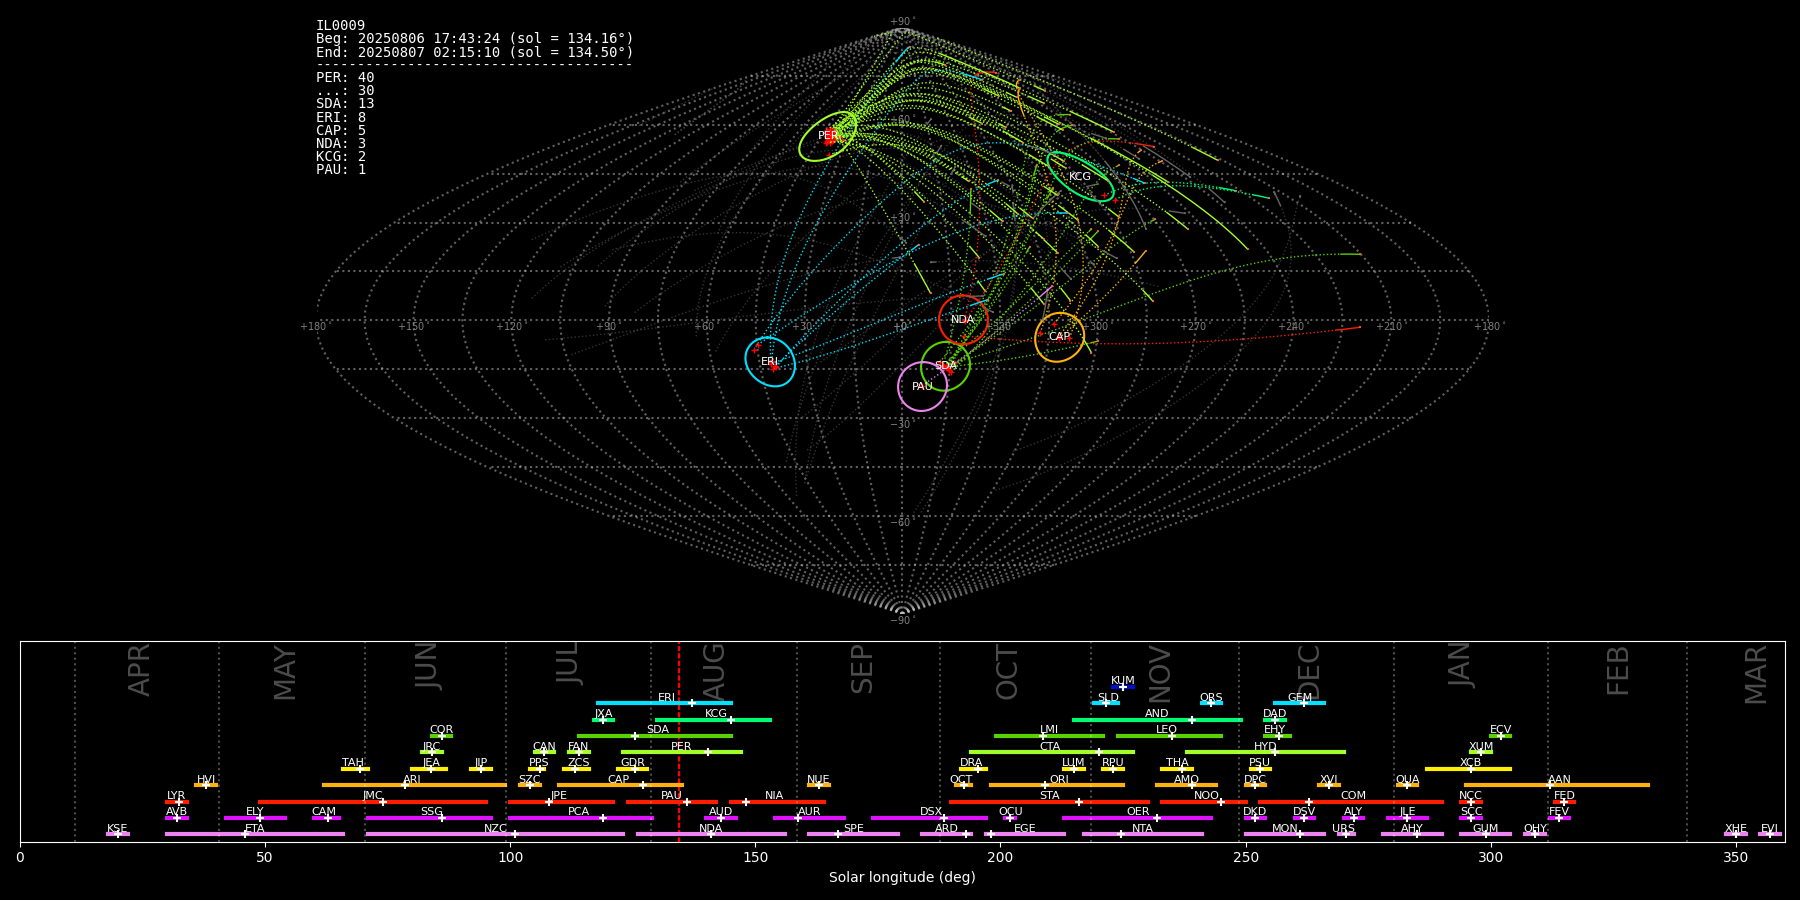Click the KUM shower bar on the timeline
The height and width of the screenshot is (900, 1800).
tap(1123, 687)
